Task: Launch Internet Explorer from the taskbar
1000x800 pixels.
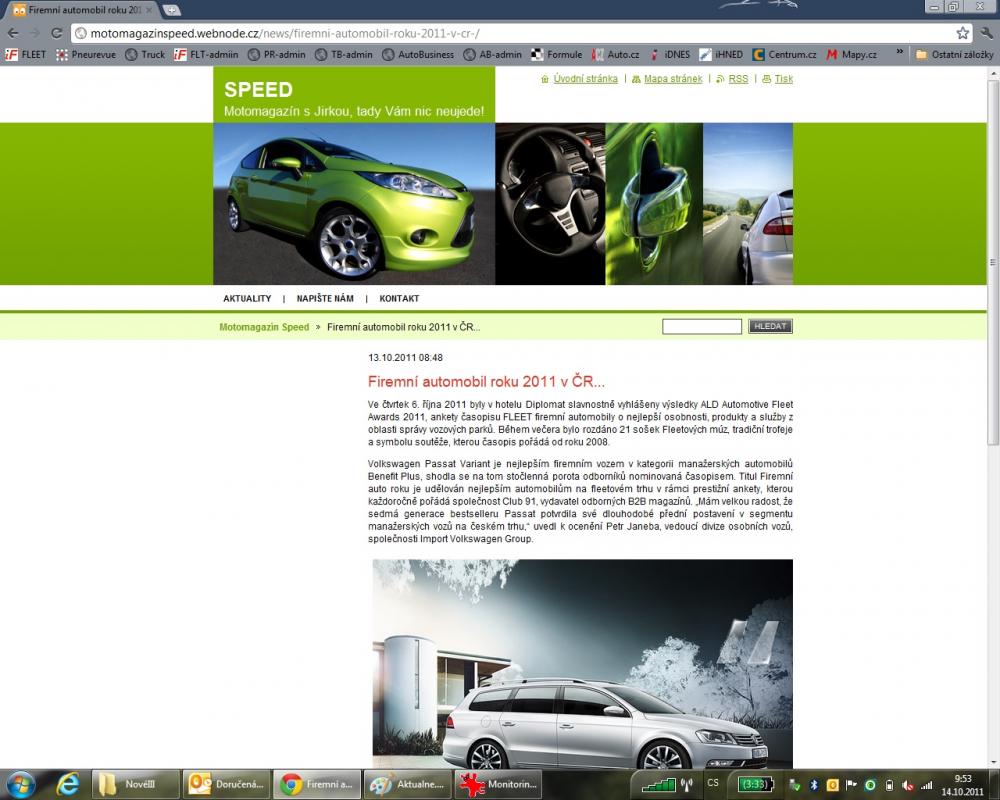Action: pos(67,784)
